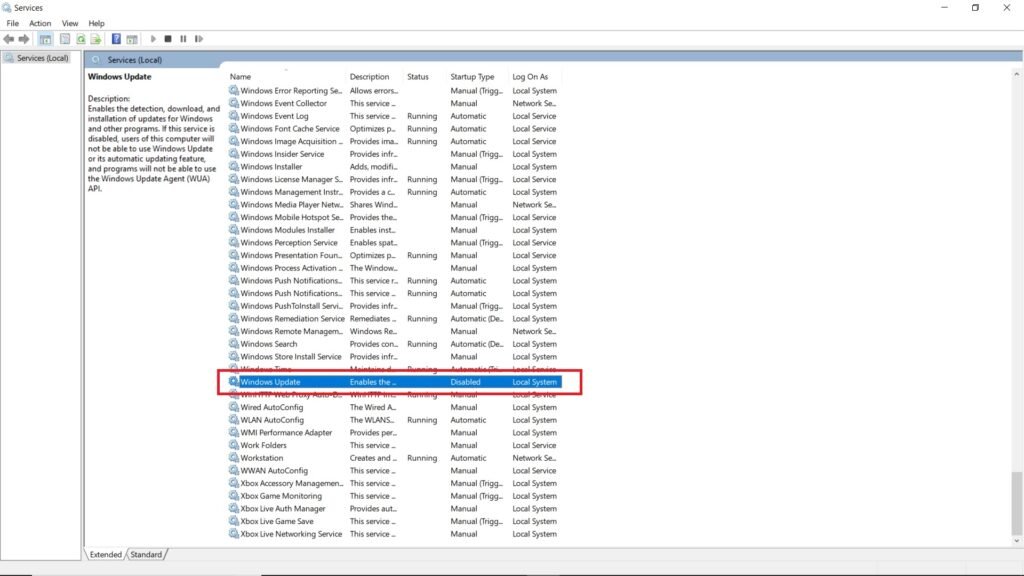Image resolution: width=1024 pixels, height=576 pixels.
Task: Open the Action menu
Action: (x=40, y=23)
